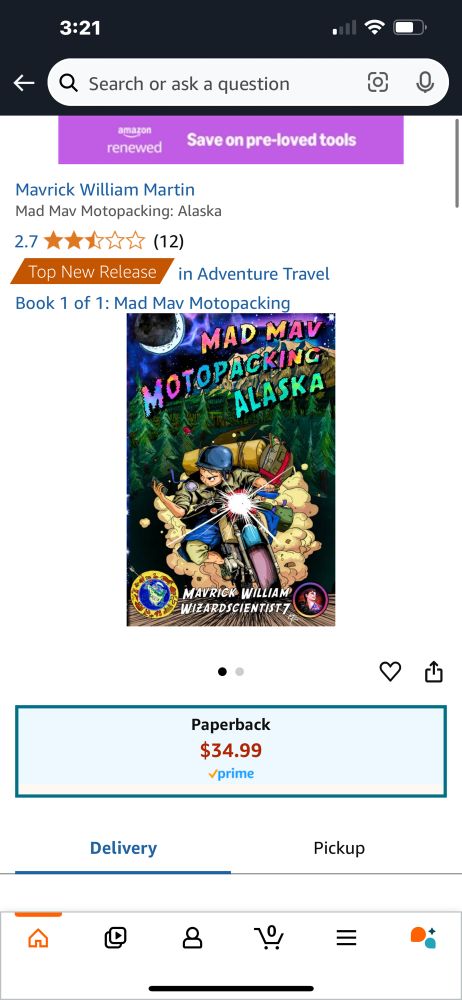Open the Adventure Travel category link

coord(254,274)
